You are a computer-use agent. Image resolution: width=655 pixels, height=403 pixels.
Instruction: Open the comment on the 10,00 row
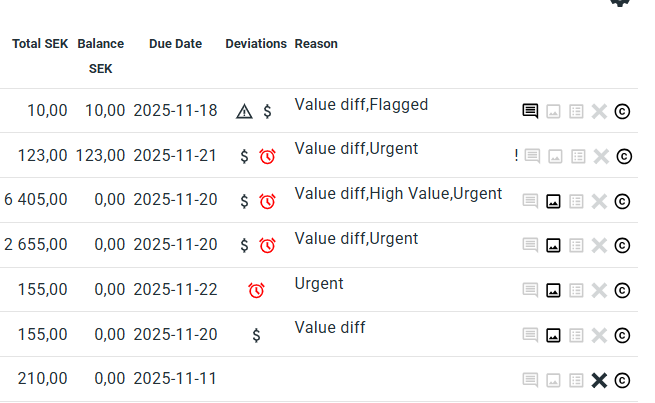530,111
